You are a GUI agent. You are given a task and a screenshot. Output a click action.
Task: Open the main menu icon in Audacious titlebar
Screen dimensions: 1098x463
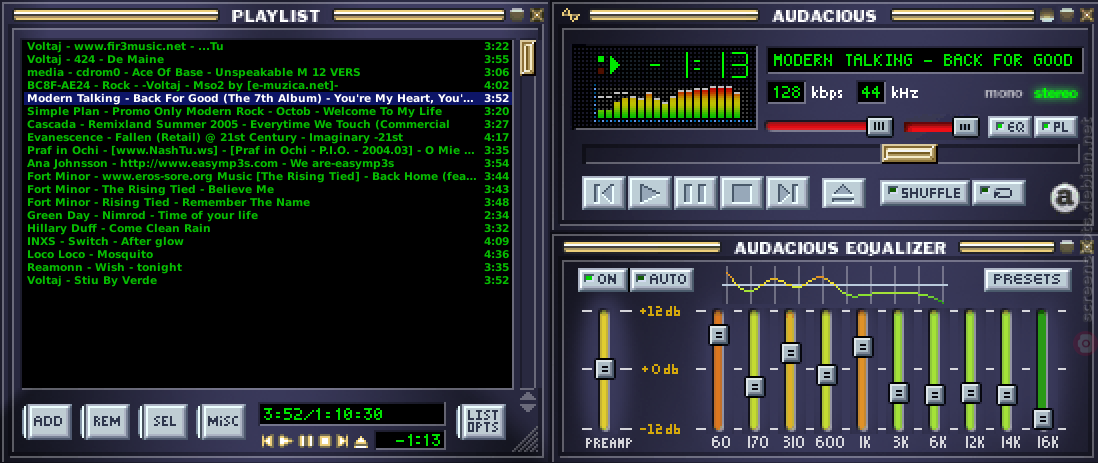[x=571, y=15]
